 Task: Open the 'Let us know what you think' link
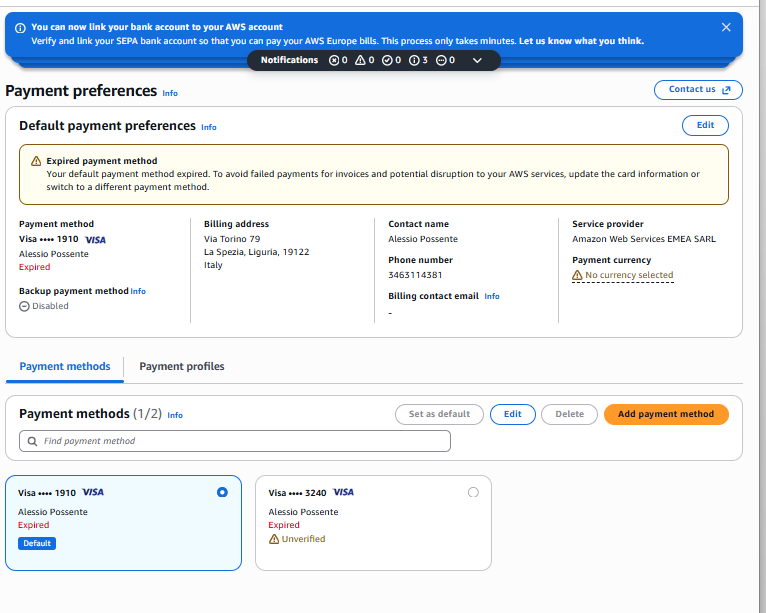click(581, 41)
